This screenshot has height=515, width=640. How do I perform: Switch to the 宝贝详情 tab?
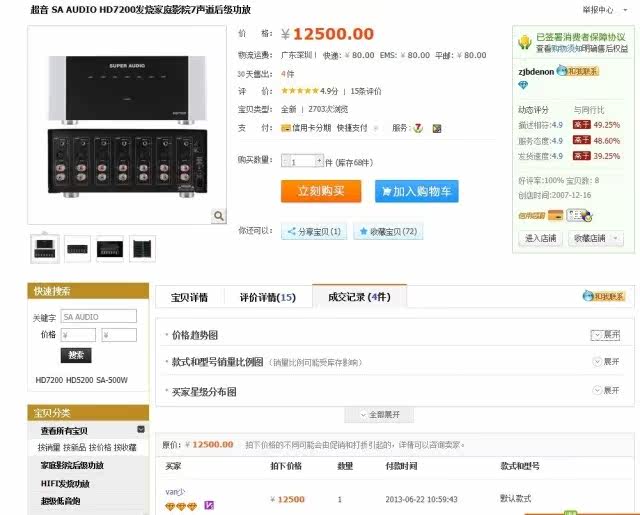(x=189, y=297)
